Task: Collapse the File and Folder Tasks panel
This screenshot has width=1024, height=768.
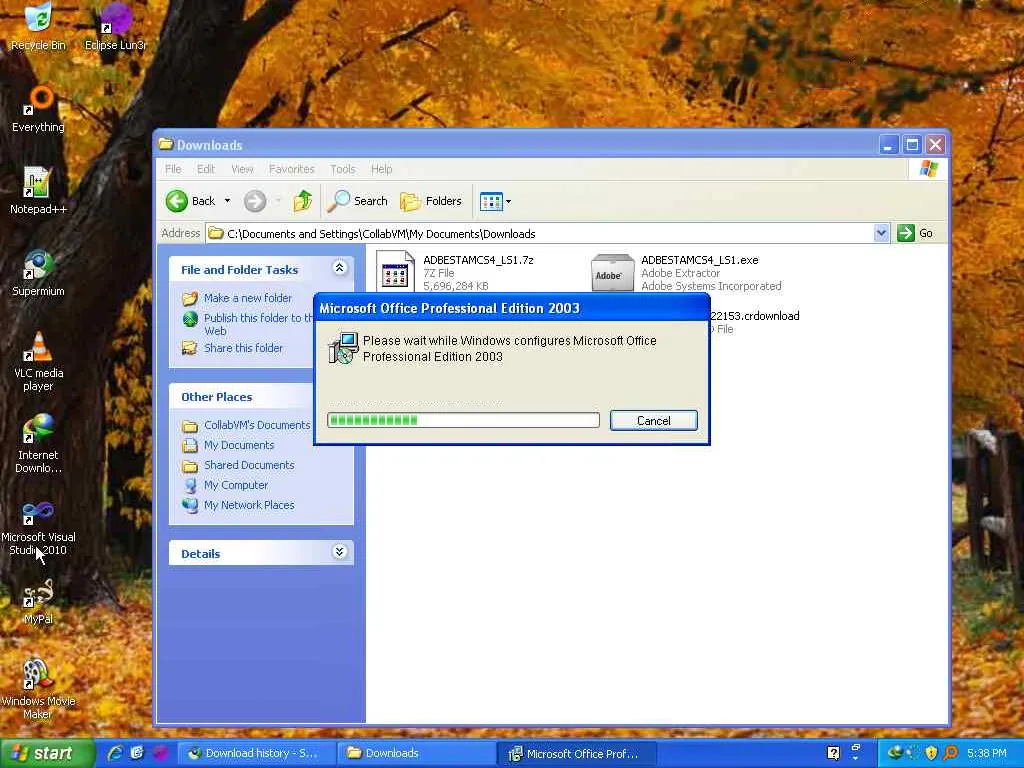Action: click(x=339, y=268)
